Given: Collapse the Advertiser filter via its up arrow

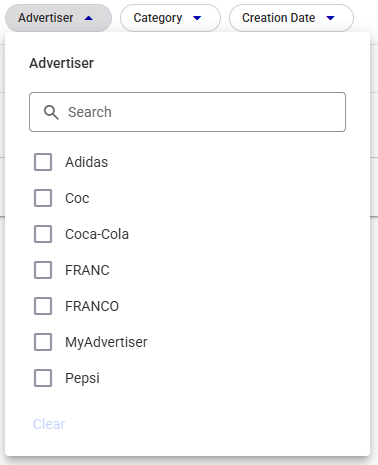Looking at the screenshot, I should point(89,18).
